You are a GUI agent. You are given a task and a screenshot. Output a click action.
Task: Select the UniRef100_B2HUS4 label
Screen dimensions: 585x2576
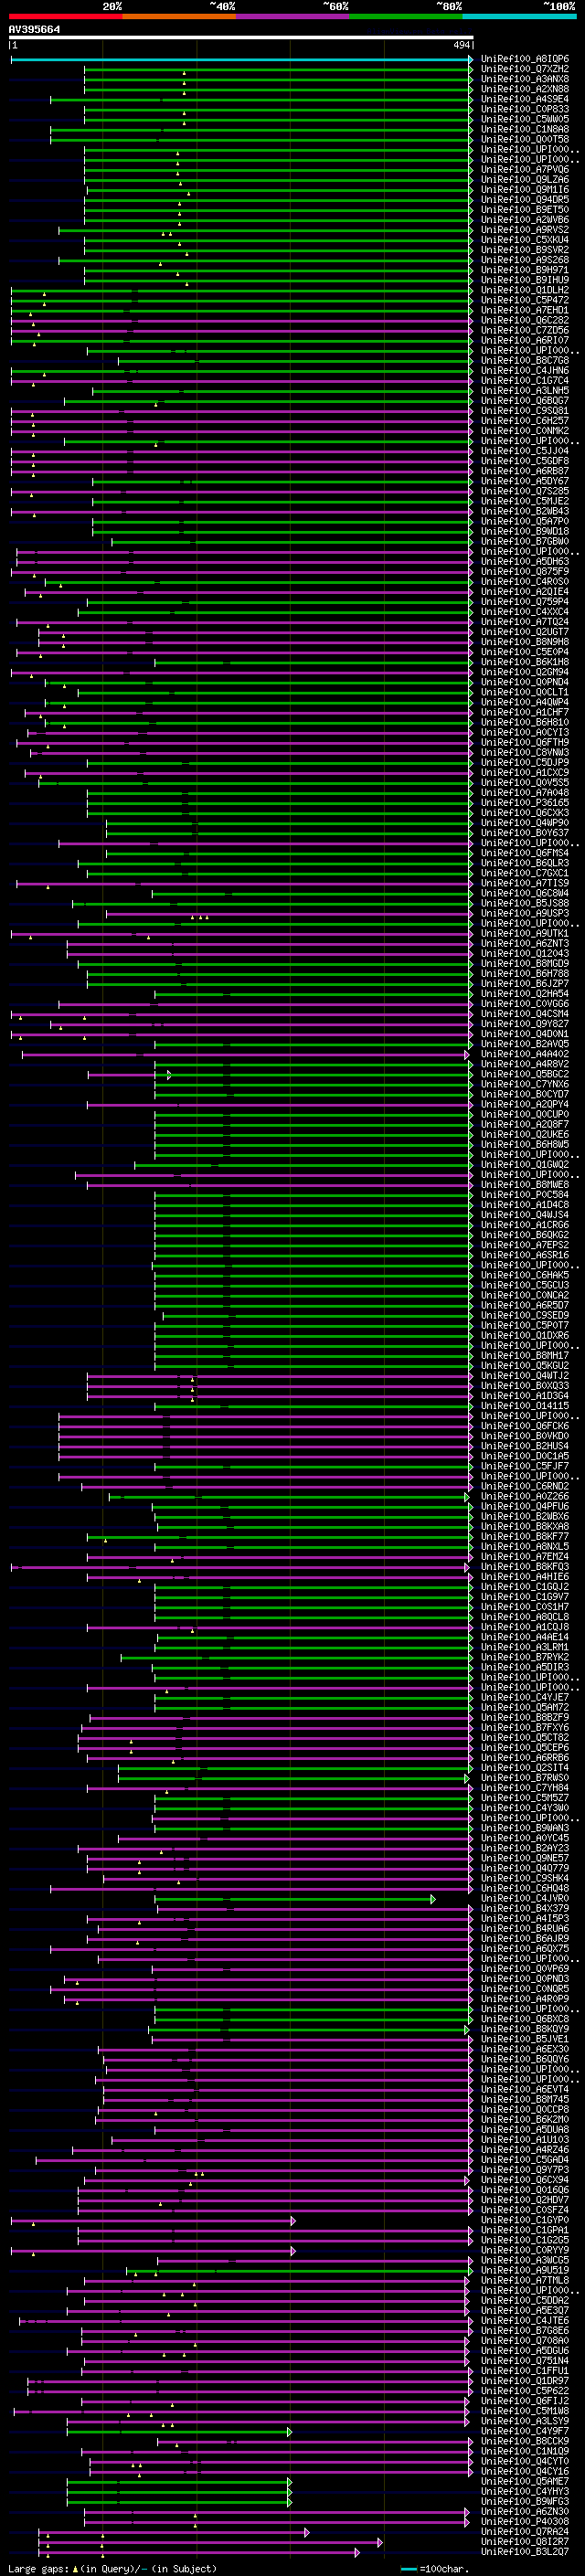pyautogui.click(x=525, y=1446)
